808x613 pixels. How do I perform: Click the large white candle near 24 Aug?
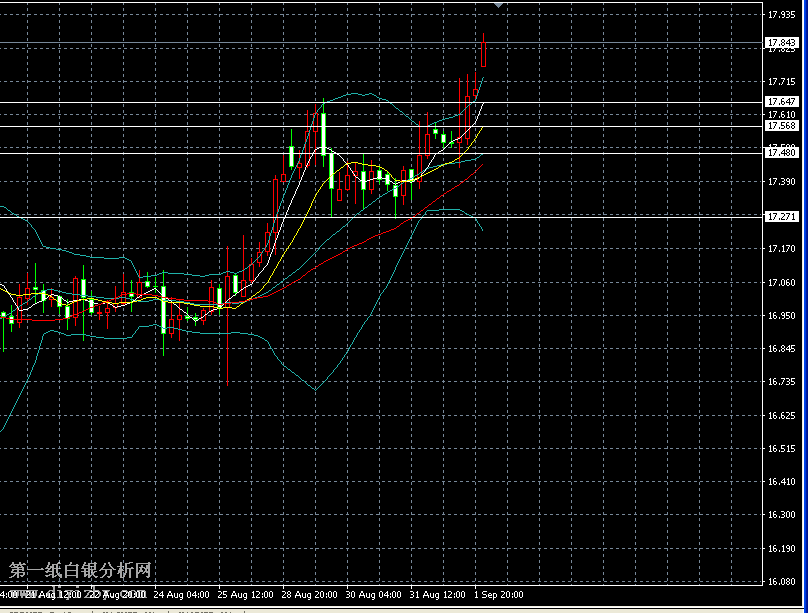[163, 308]
